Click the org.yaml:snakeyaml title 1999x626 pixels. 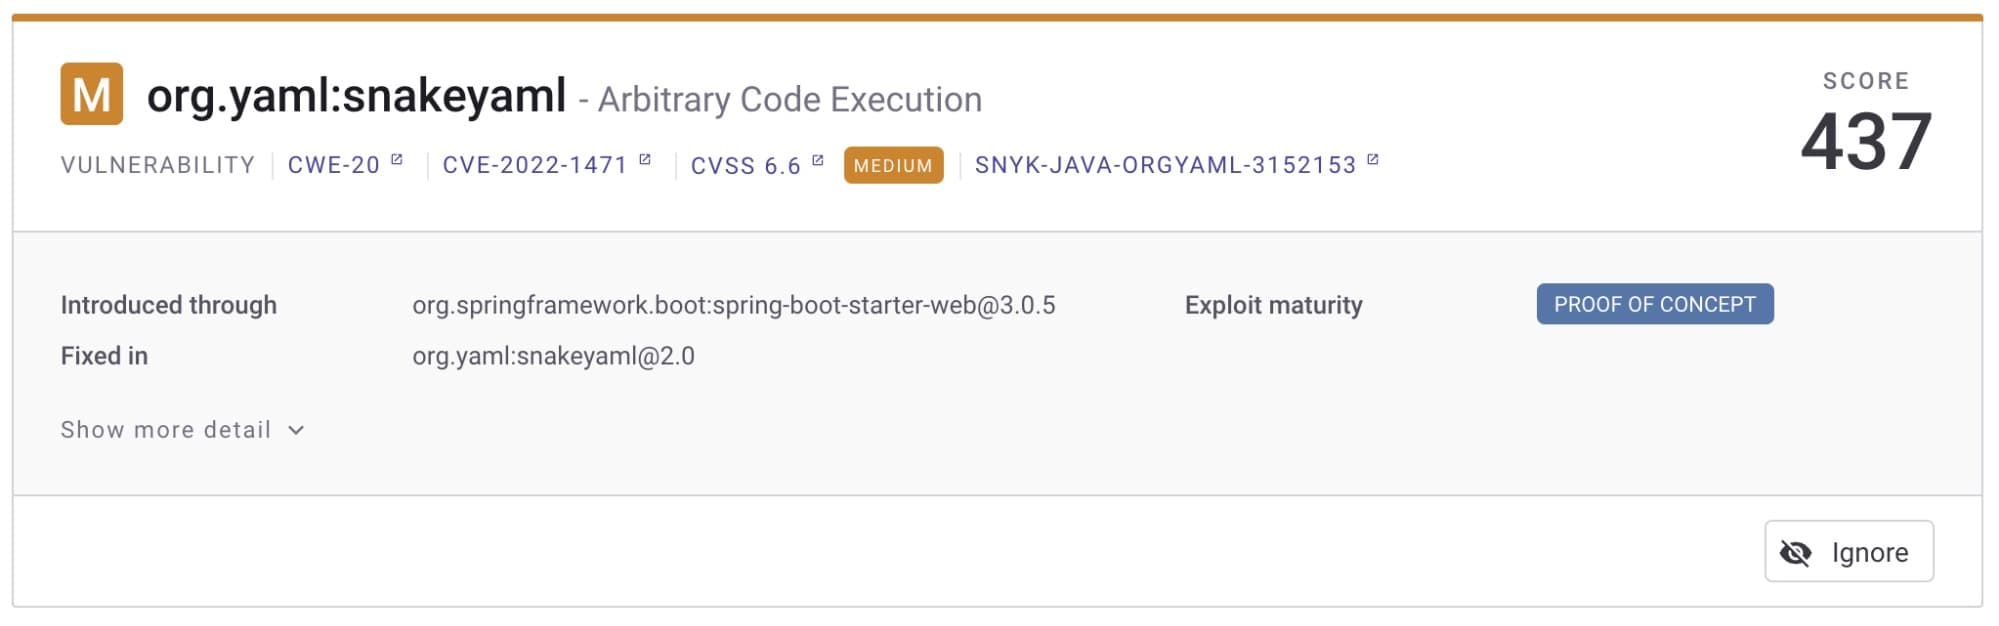tap(356, 97)
